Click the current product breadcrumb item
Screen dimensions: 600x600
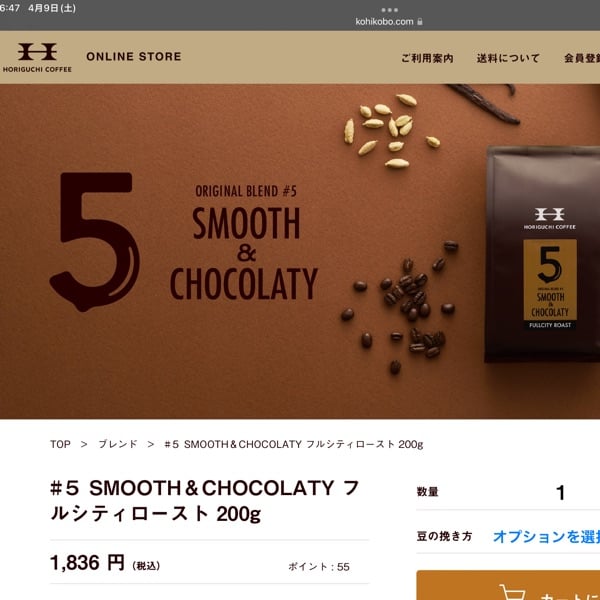click(294, 444)
